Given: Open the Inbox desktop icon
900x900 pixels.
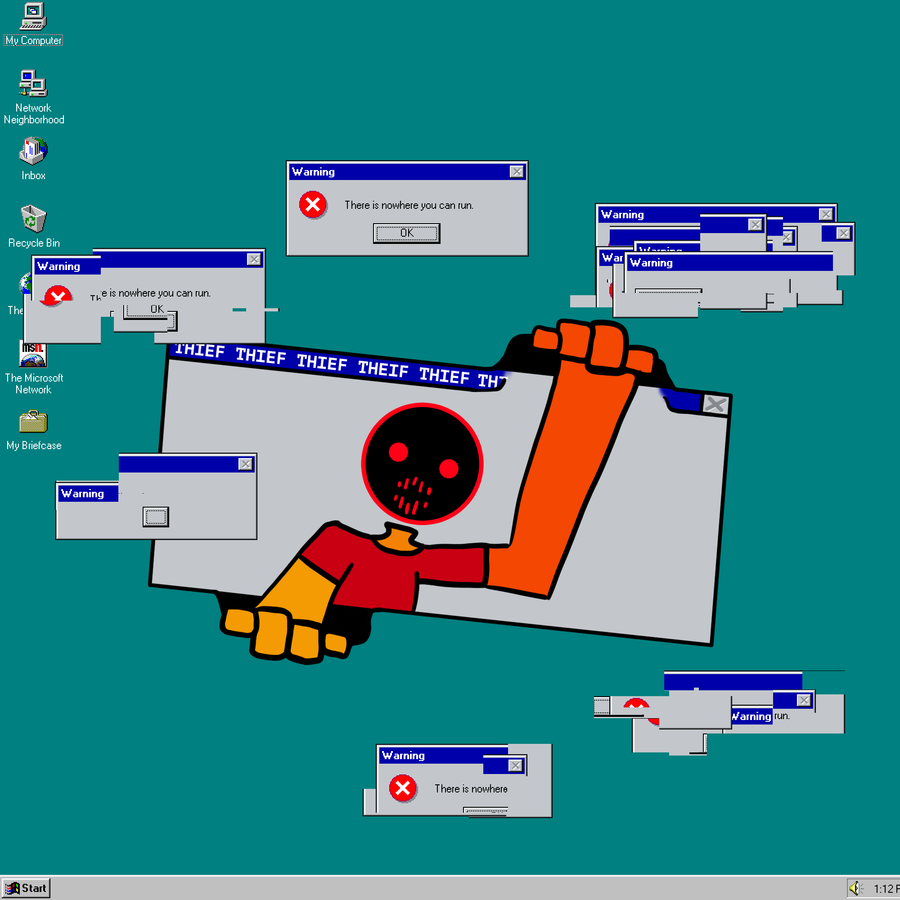Looking at the screenshot, I should coord(33,159).
